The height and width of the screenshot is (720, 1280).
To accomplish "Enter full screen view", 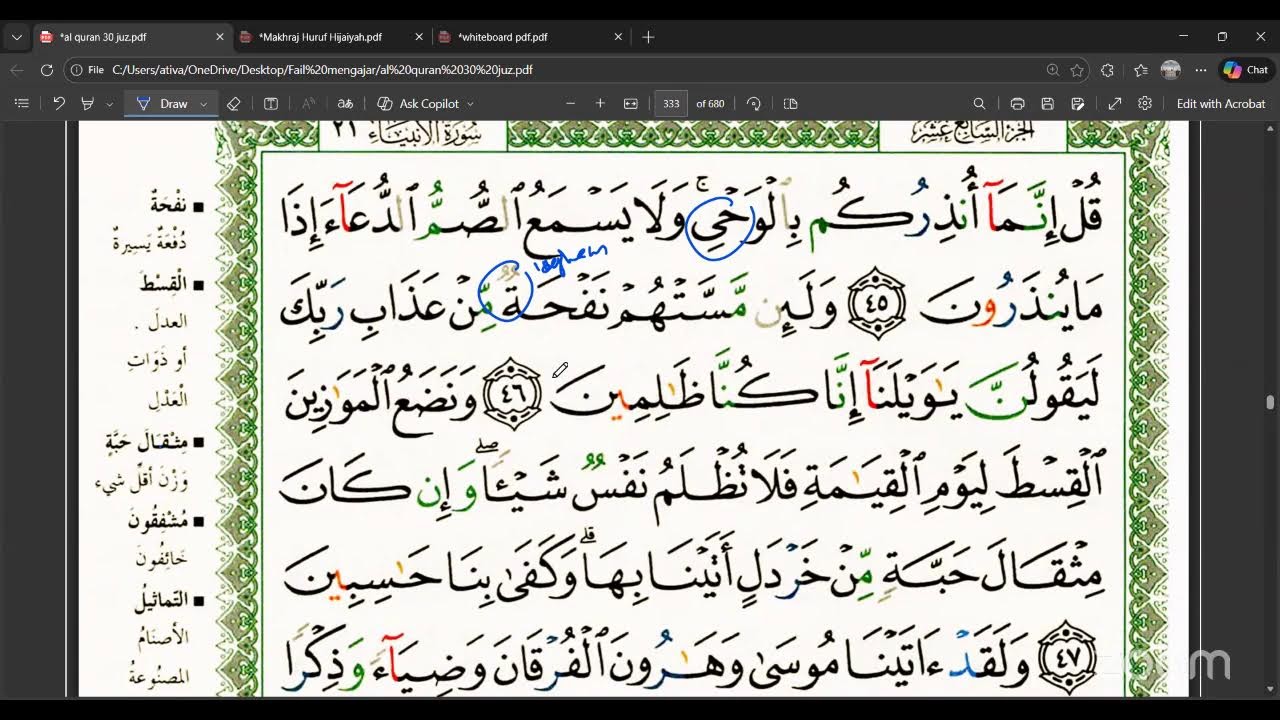I will click(x=1115, y=103).
